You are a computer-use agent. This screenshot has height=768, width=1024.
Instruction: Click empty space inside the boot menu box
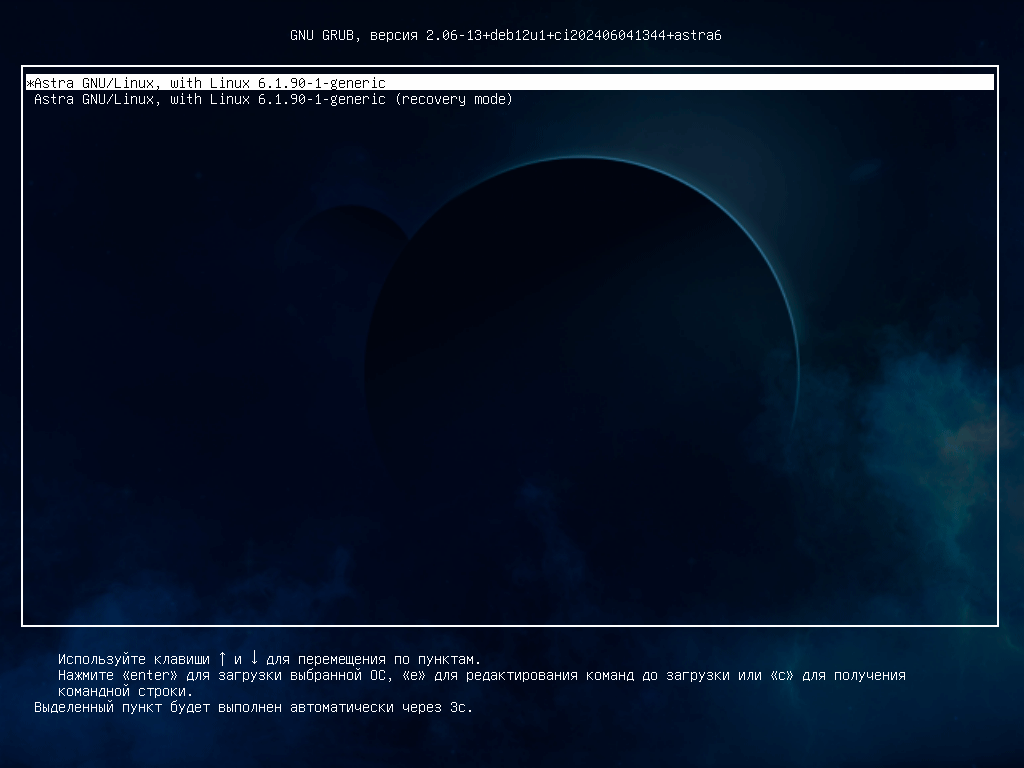pos(500,400)
